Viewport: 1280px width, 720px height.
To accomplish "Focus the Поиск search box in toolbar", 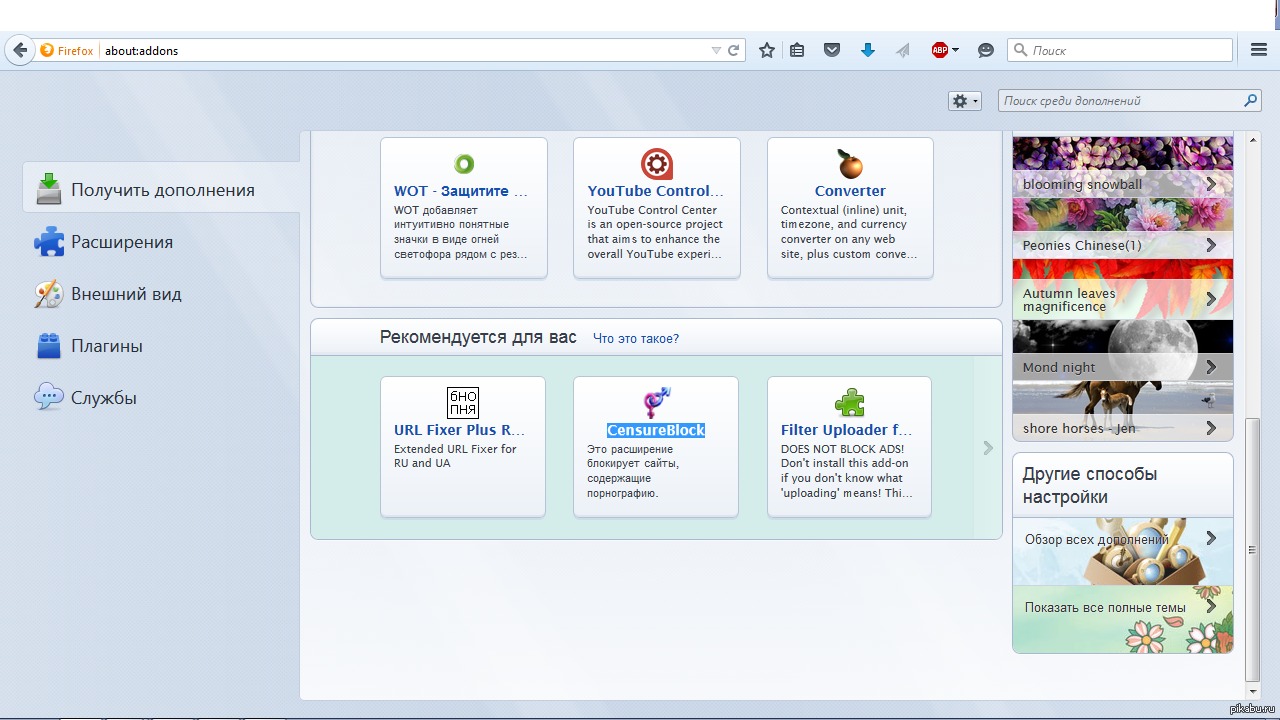I will [1120, 50].
